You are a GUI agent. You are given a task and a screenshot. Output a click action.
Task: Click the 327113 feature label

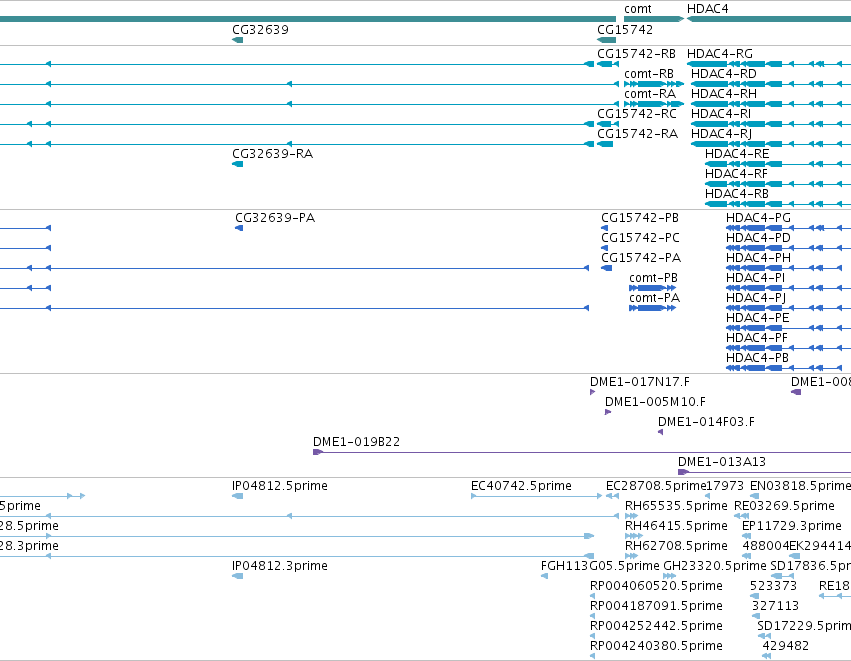[x=776, y=606]
